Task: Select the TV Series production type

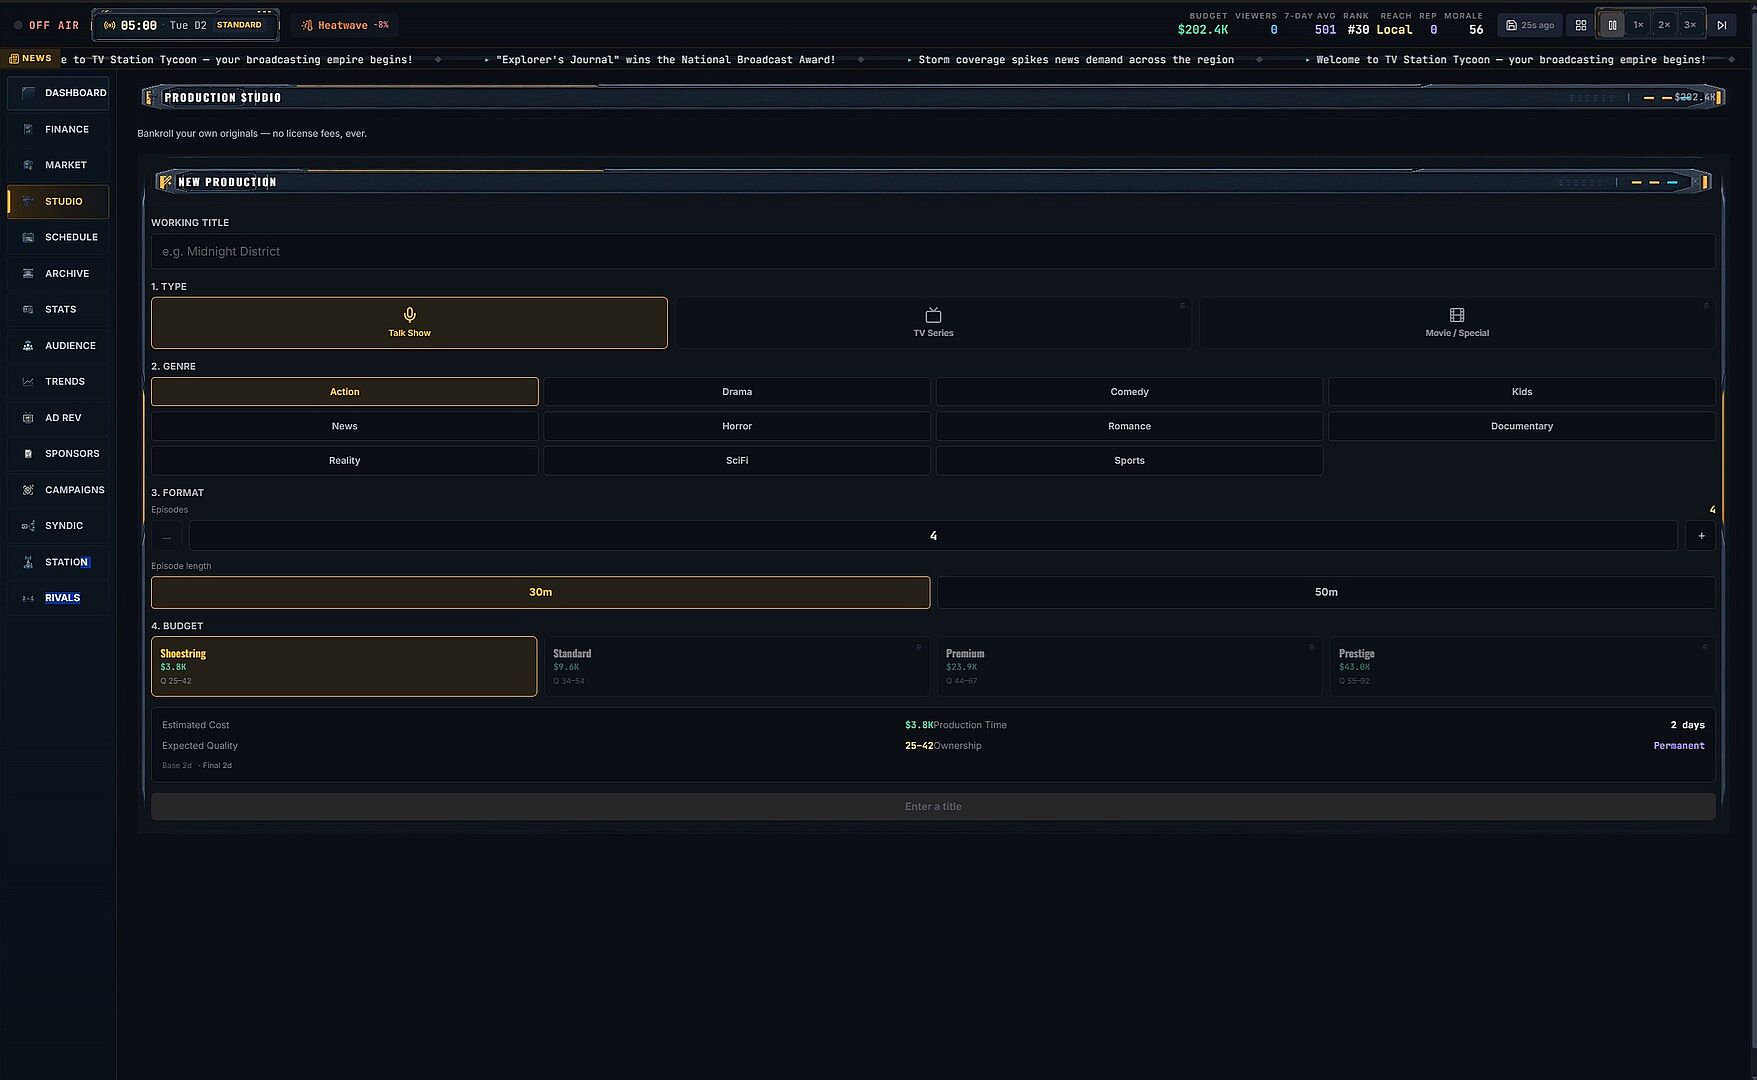Action: tap(933, 323)
